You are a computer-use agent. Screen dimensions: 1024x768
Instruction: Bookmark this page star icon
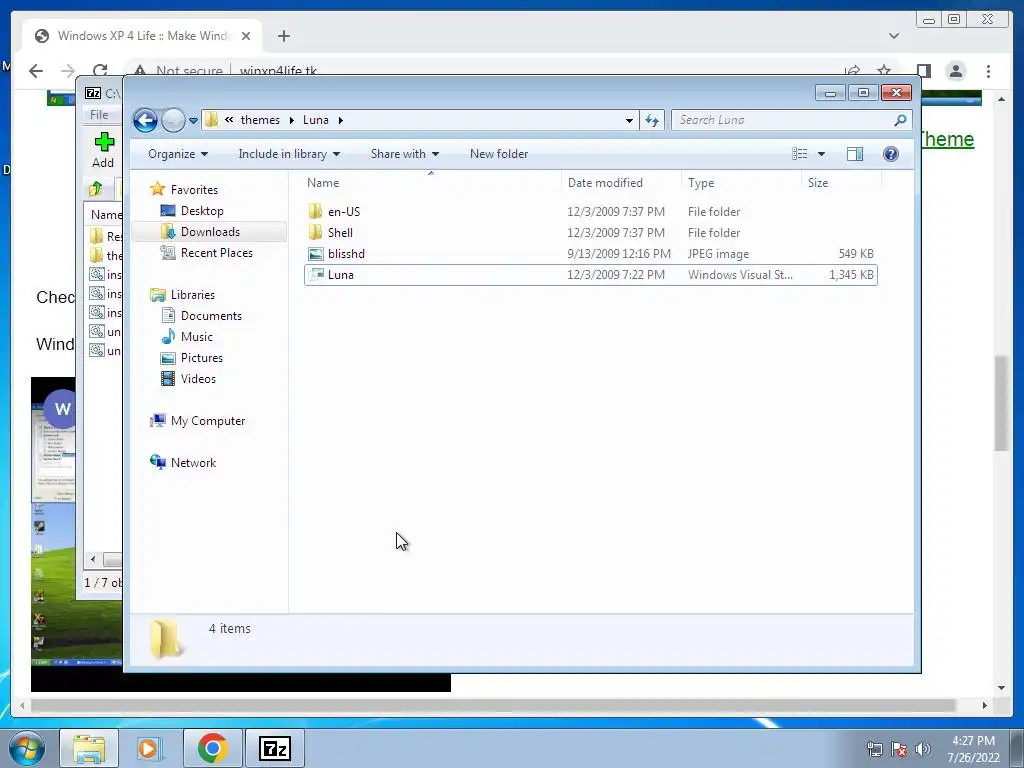click(884, 71)
